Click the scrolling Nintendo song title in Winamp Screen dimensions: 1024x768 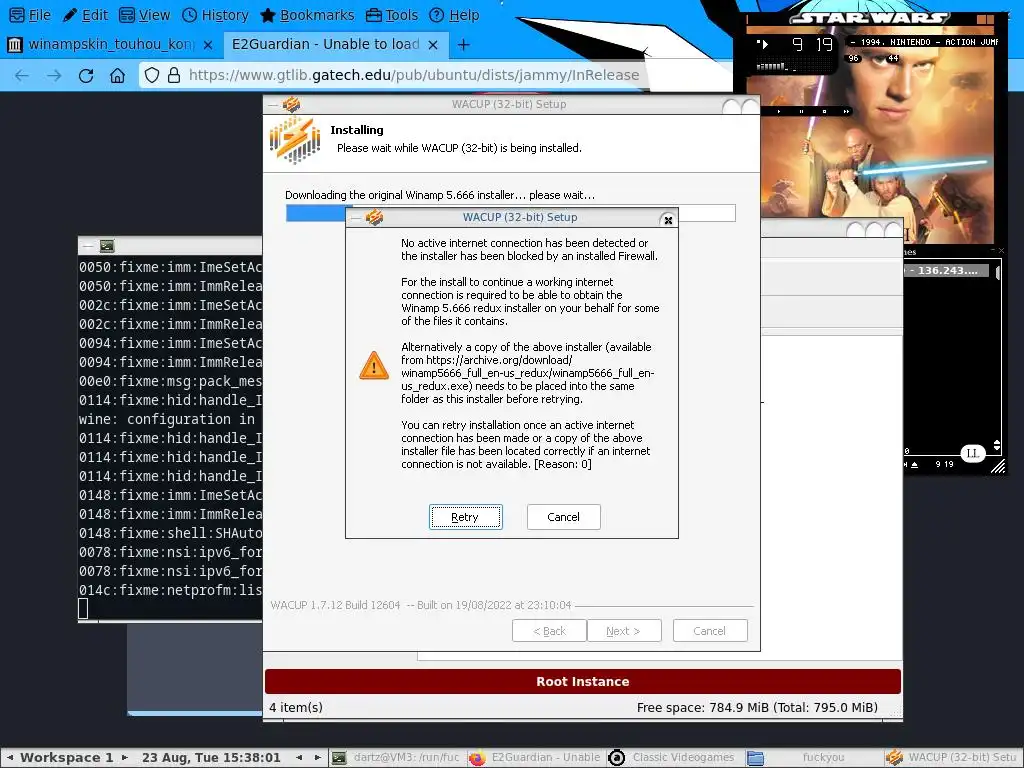click(x=923, y=42)
